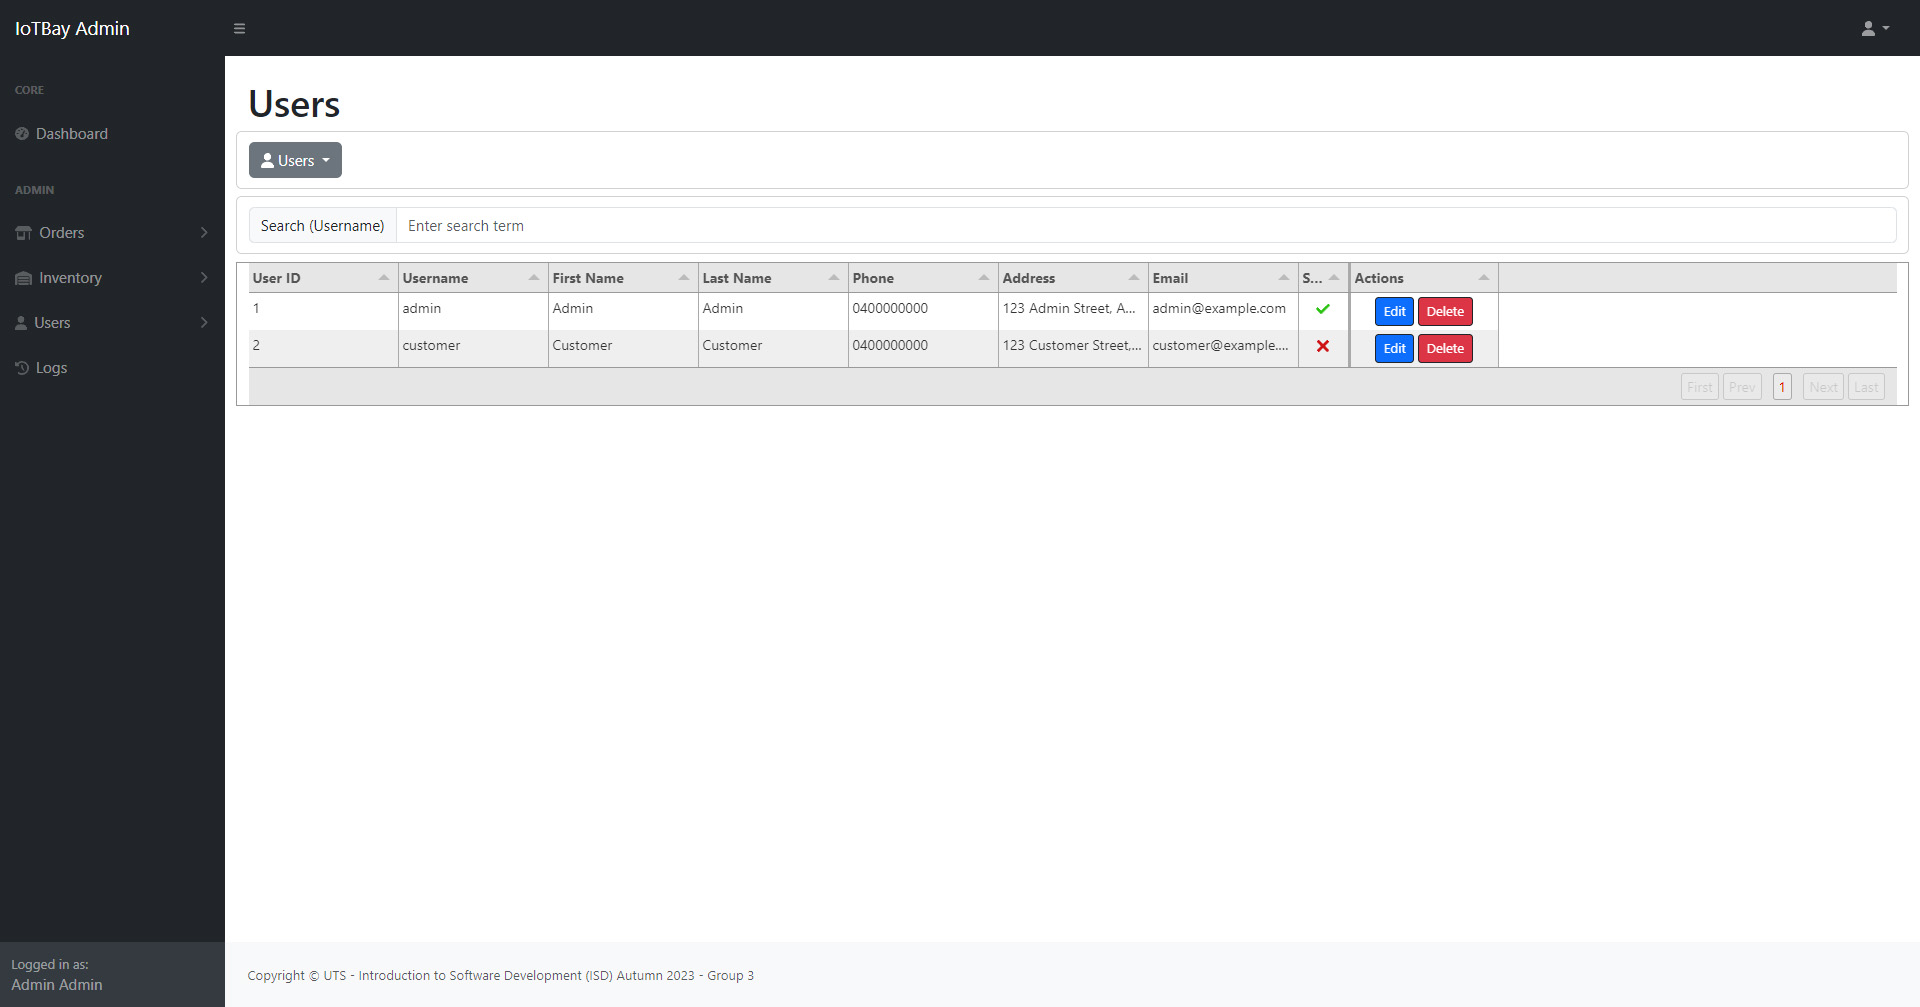
Task: Click username cell 'admin'
Action: pyautogui.click(x=473, y=309)
